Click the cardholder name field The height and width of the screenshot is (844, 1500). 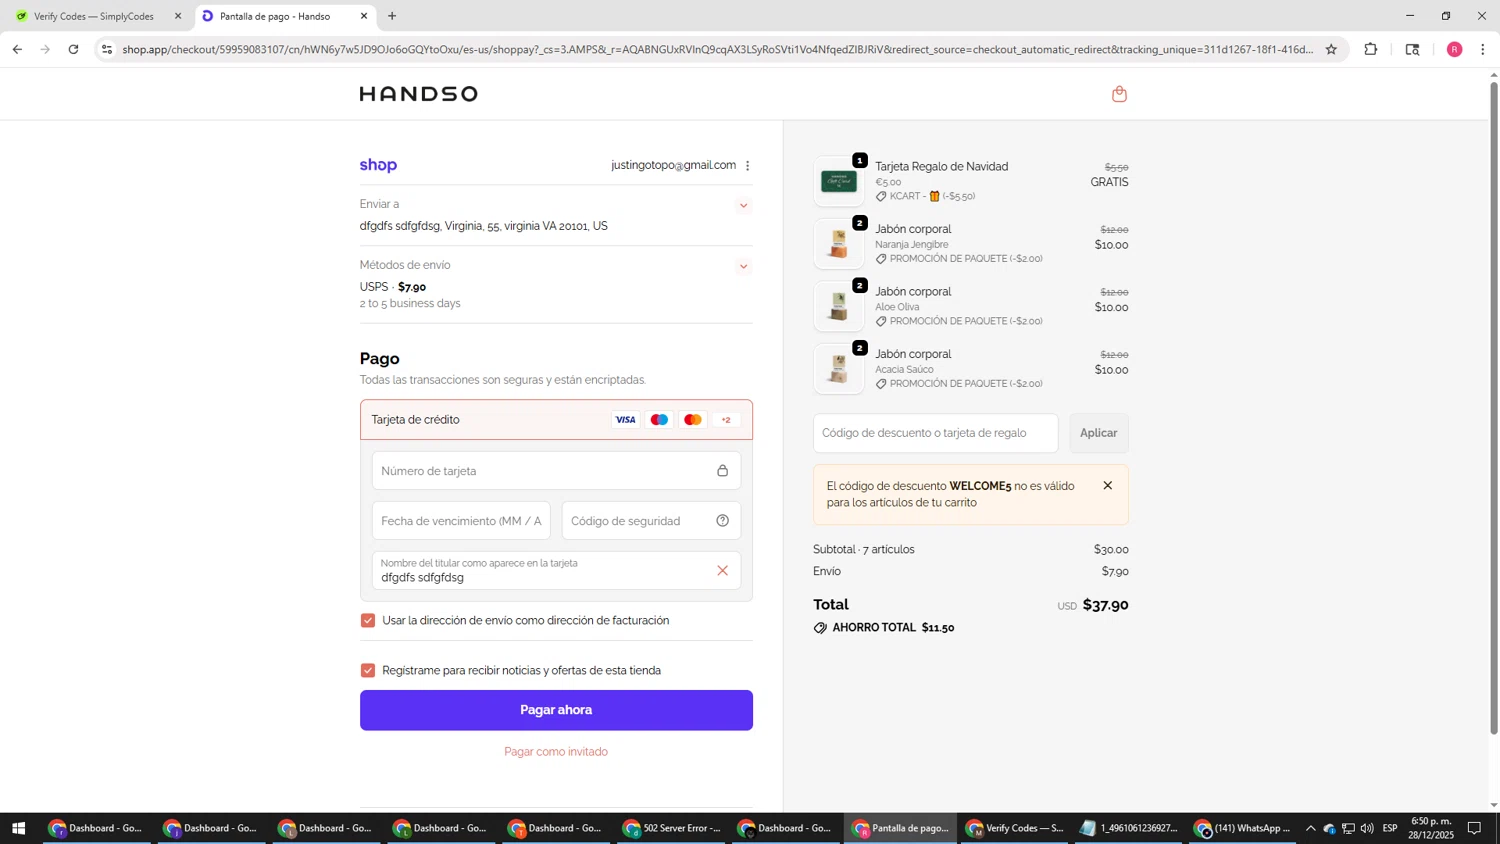pos(556,571)
